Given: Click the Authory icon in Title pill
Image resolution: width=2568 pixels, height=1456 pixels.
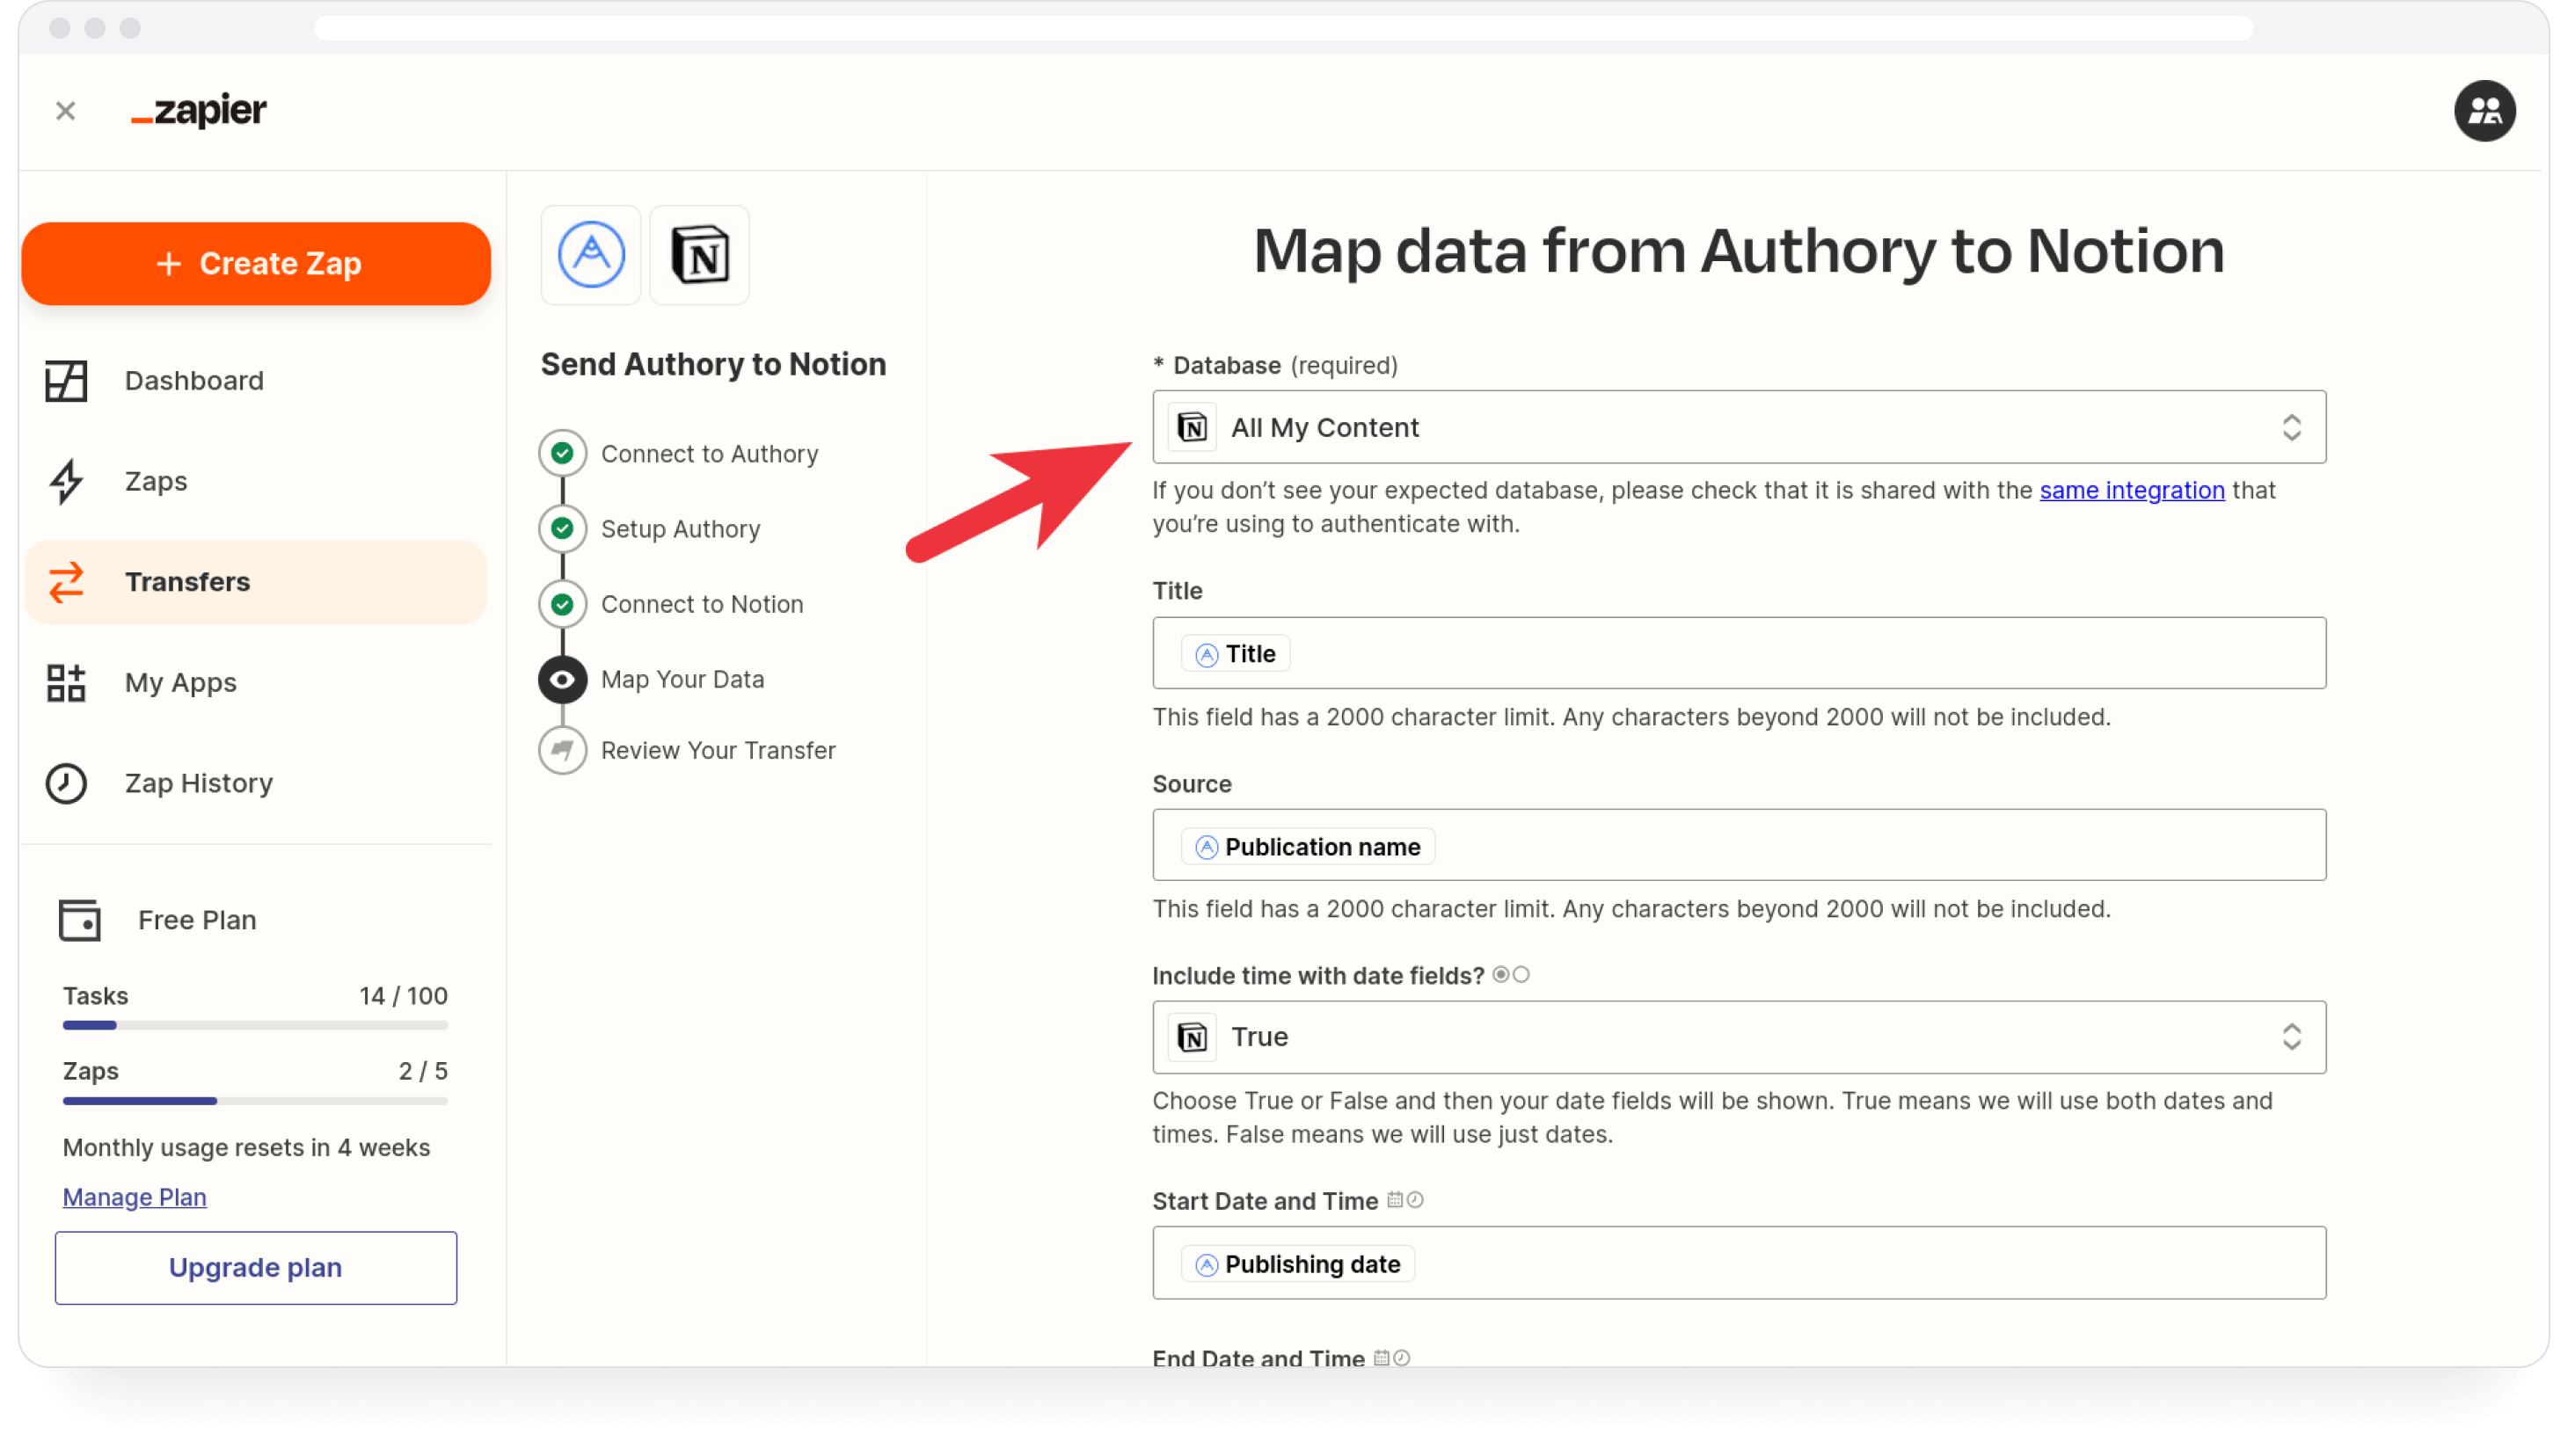Looking at the screenshot, I should [1207, 656].
